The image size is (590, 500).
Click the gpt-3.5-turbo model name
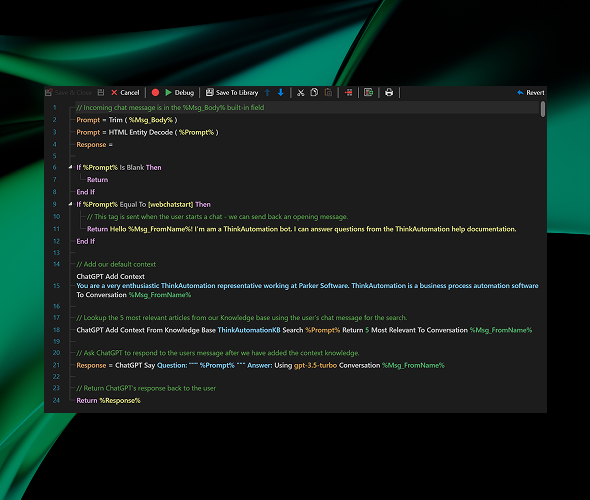[315, 365]
